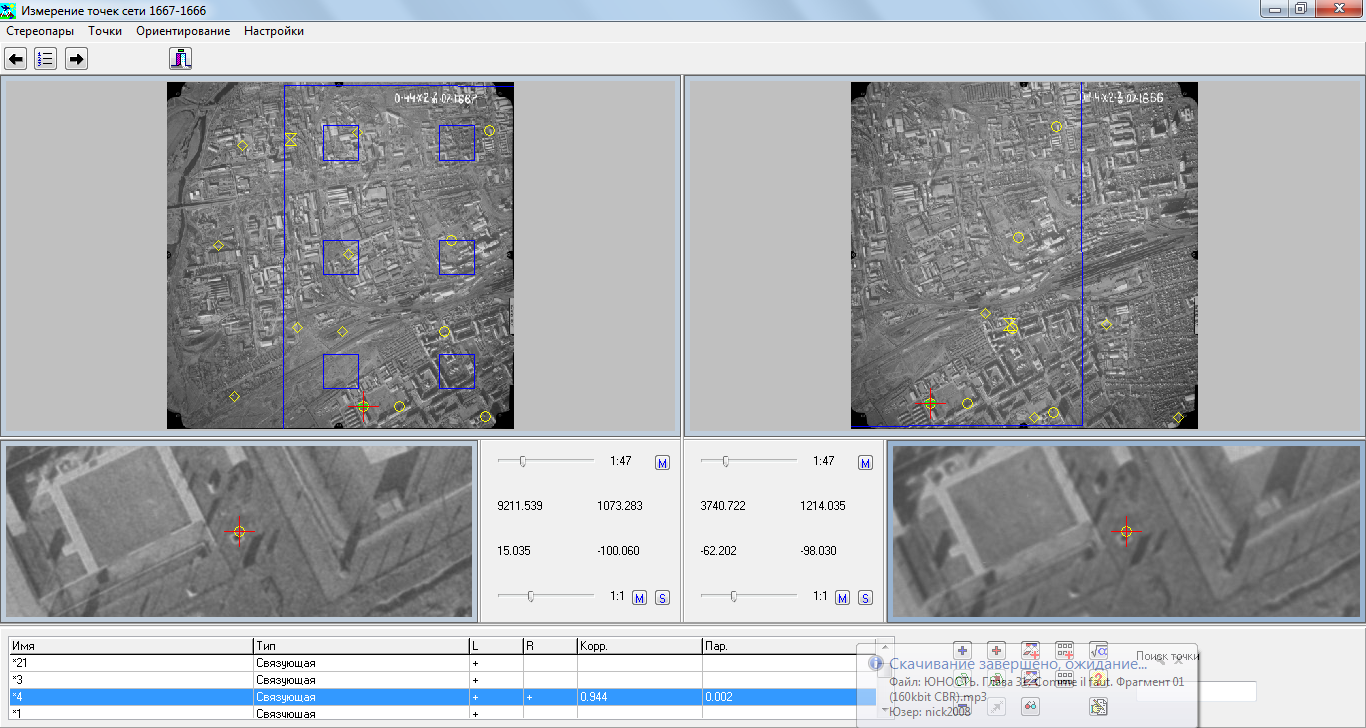Open the Настройки menu
1366x728 pixels.
coord(274,31)
